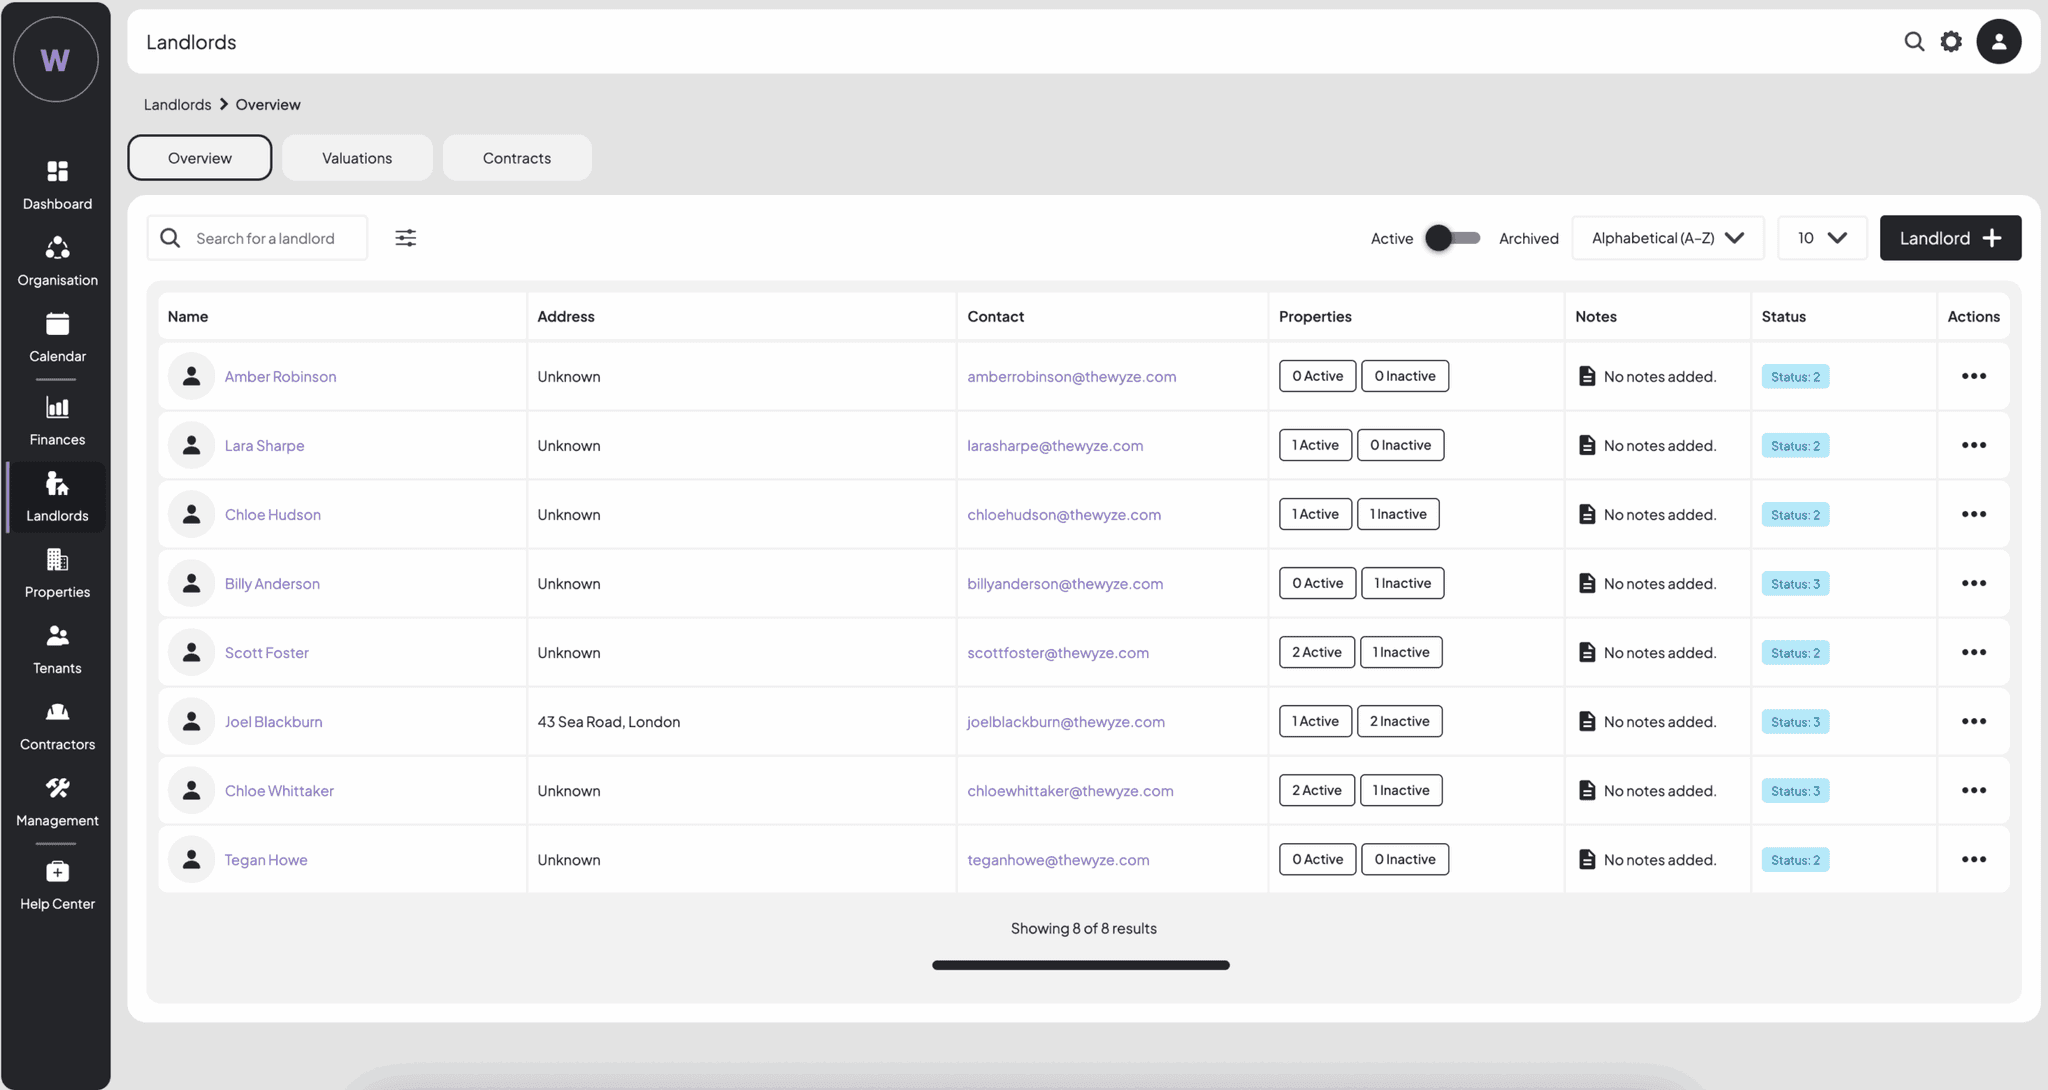Click the filter sliders icon
This screenshot has height=1090, width=2048.
[405, 238]
